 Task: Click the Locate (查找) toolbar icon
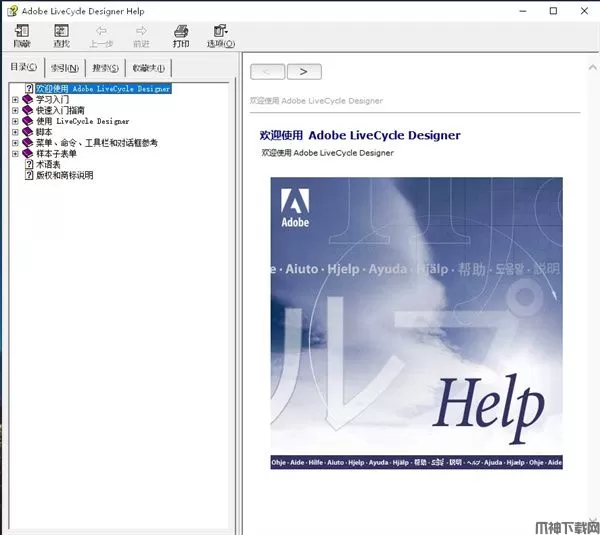click(x=61, y=36)
